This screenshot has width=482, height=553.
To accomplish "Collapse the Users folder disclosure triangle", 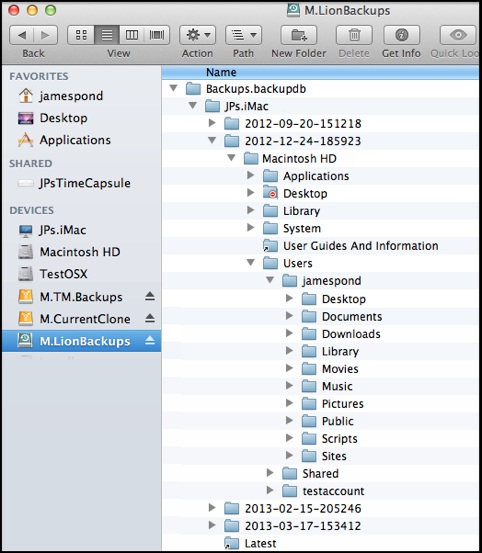I will click(x=251, y=262).
